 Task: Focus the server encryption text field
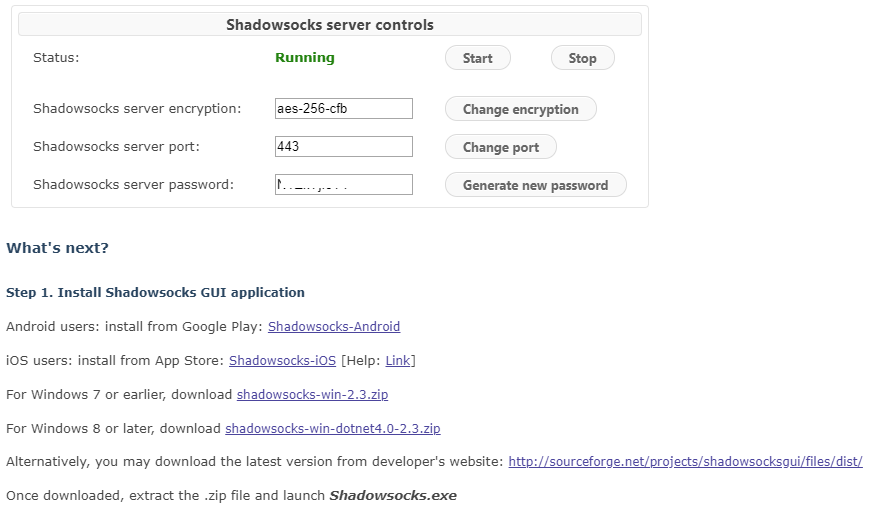point(343,109)
